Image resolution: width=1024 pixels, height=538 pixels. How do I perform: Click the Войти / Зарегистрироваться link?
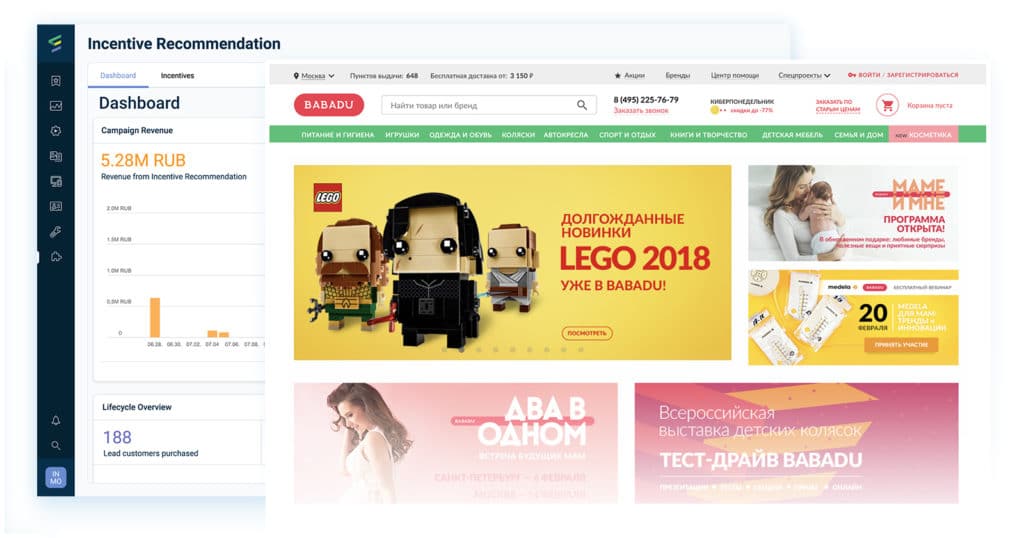(903, 75)
